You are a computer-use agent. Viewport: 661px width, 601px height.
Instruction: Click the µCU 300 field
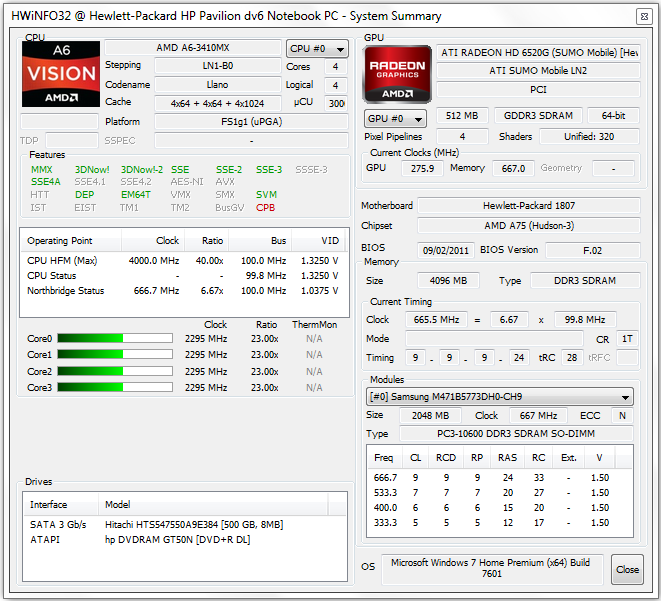pos(336,103)
